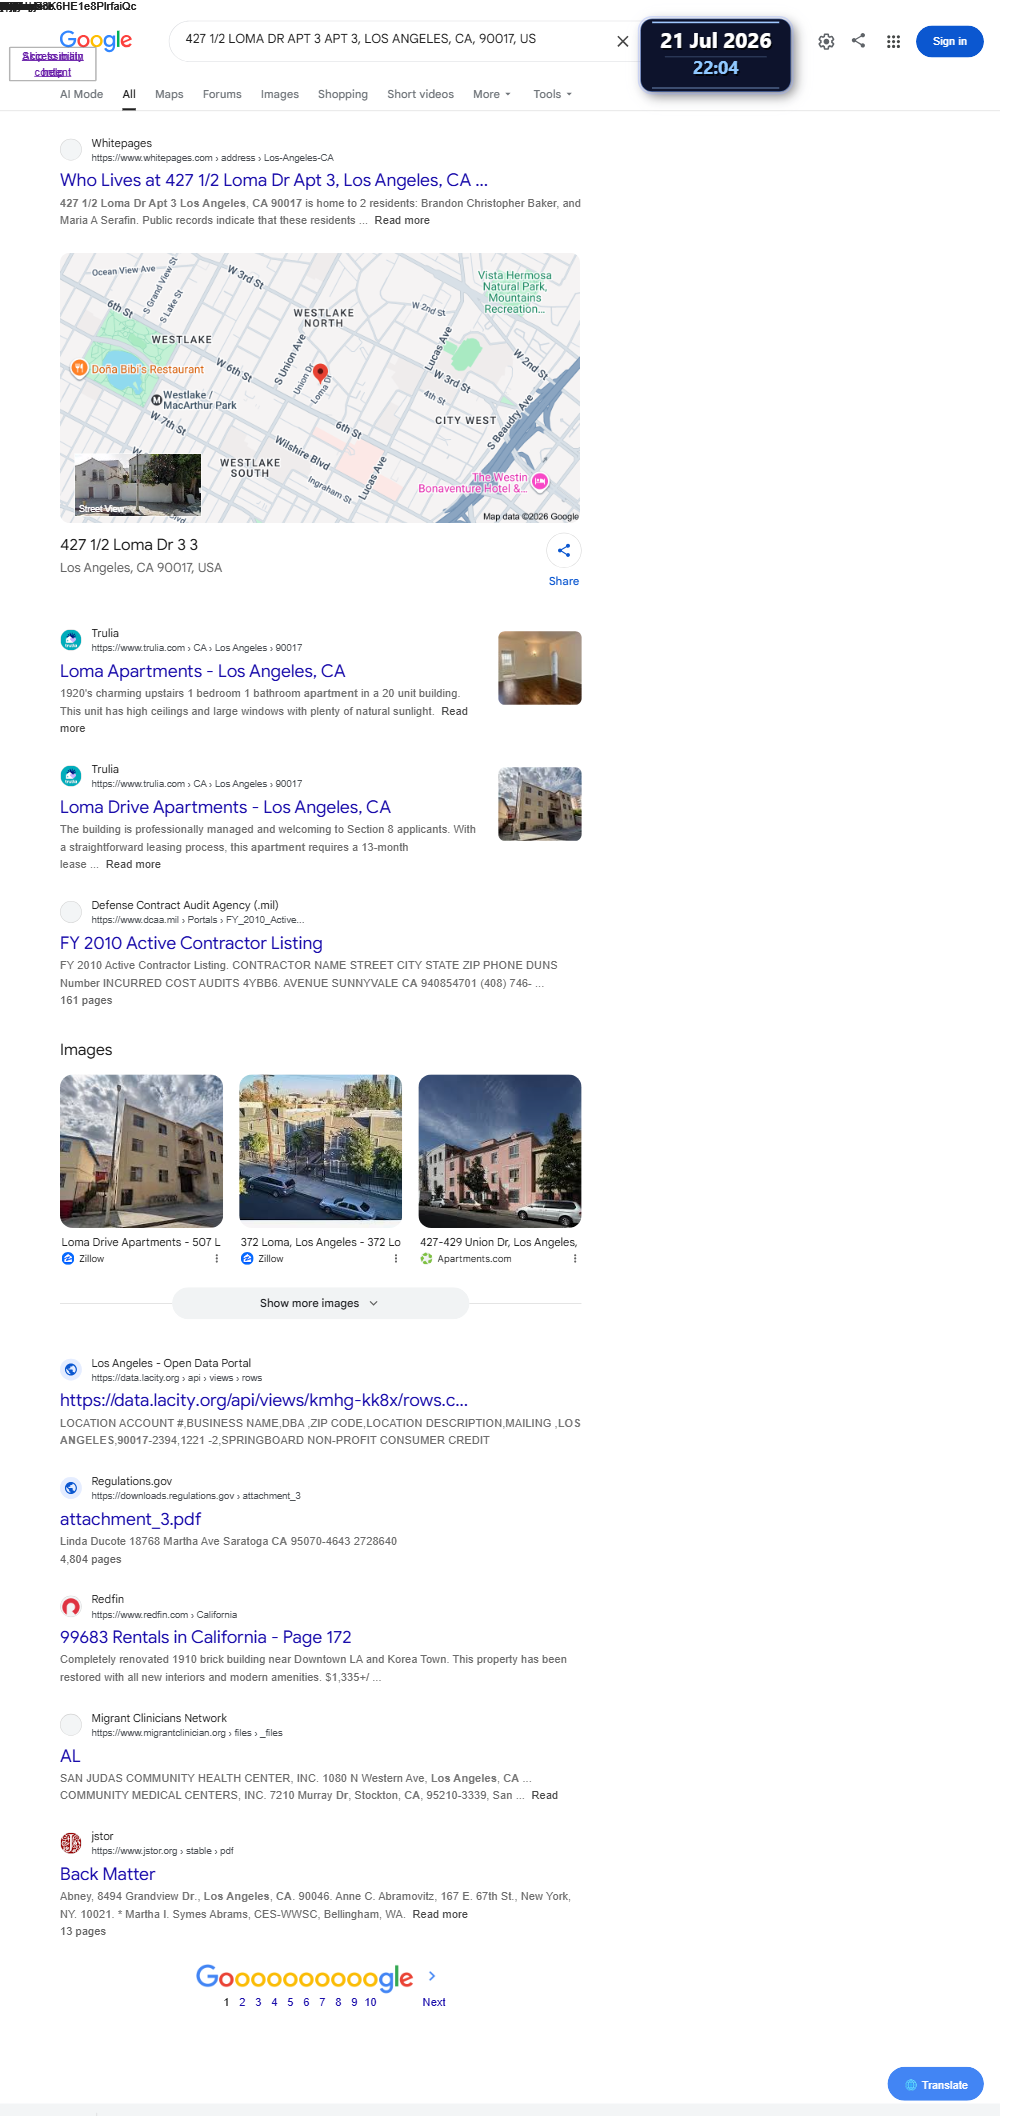Open attachment_3.pdf result
Viewport: 1012px width, 2116px height.
(130, 1519)
